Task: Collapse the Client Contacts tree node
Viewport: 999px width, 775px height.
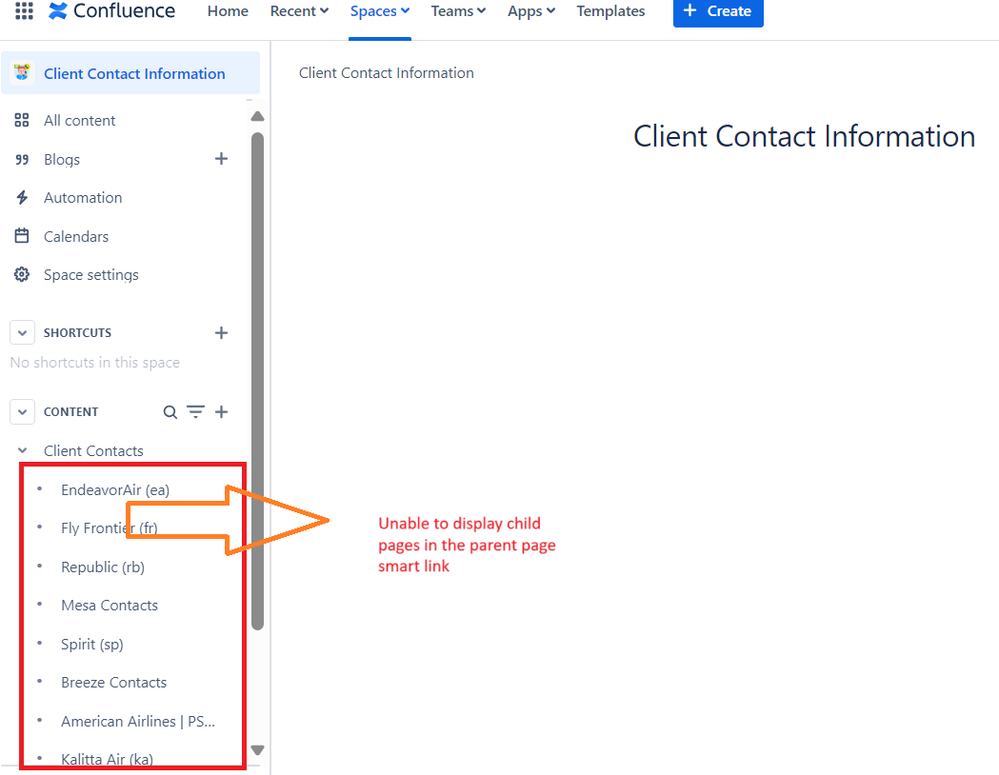Action: [x=22, y=451]
